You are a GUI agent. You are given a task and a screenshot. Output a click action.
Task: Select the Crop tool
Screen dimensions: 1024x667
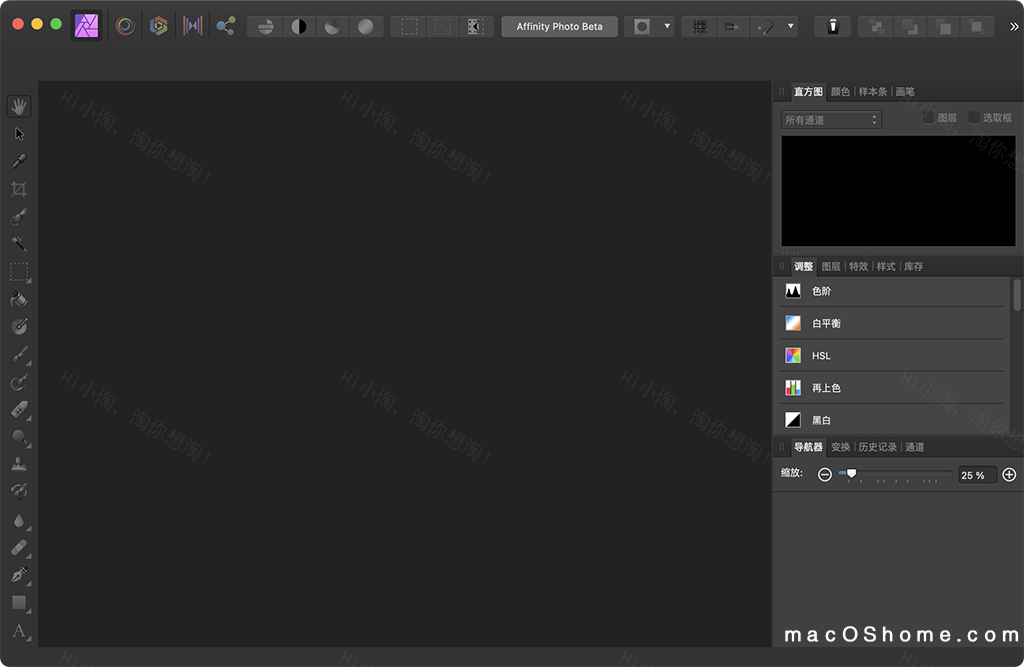coord(18,189)
